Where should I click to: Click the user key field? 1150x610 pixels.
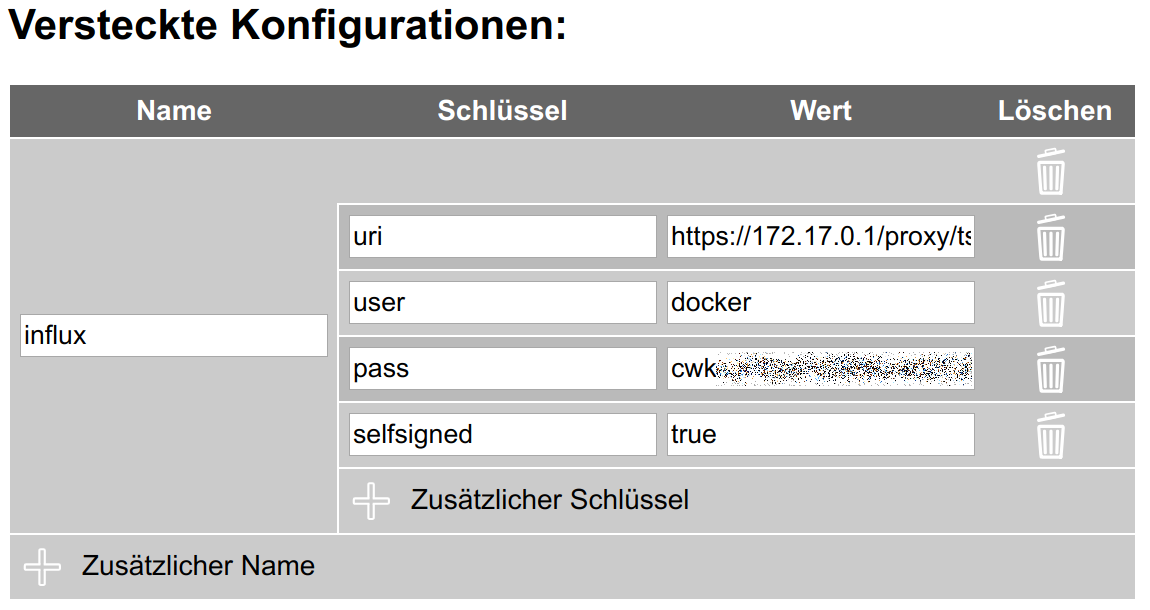[503, 303]
